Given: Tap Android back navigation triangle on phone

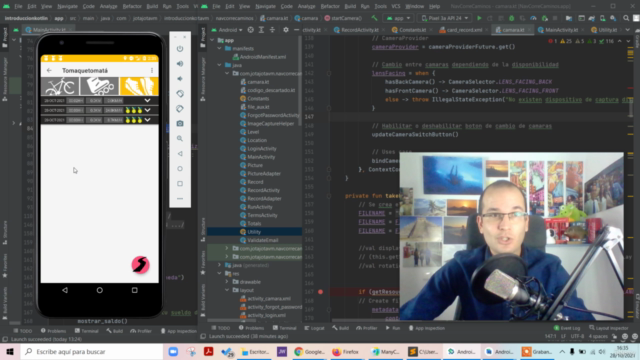Looking at the screenshot, I should tap(65, 290).
